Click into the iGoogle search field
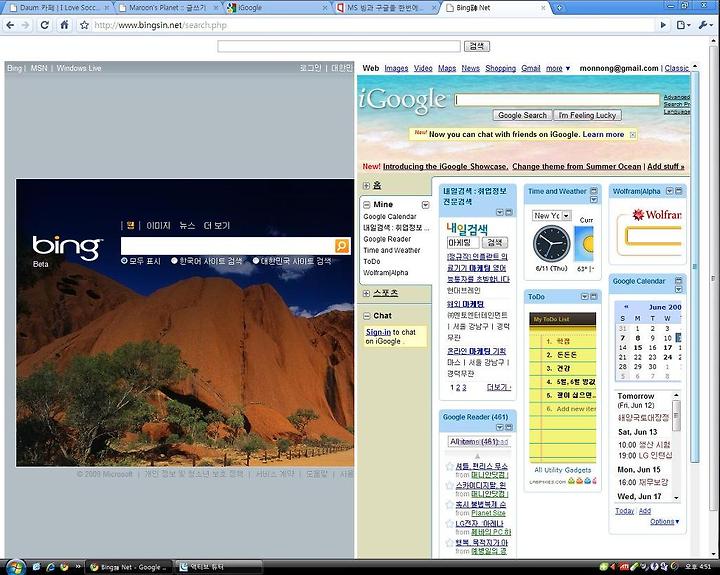720x575 pixels. pos(557,100)
